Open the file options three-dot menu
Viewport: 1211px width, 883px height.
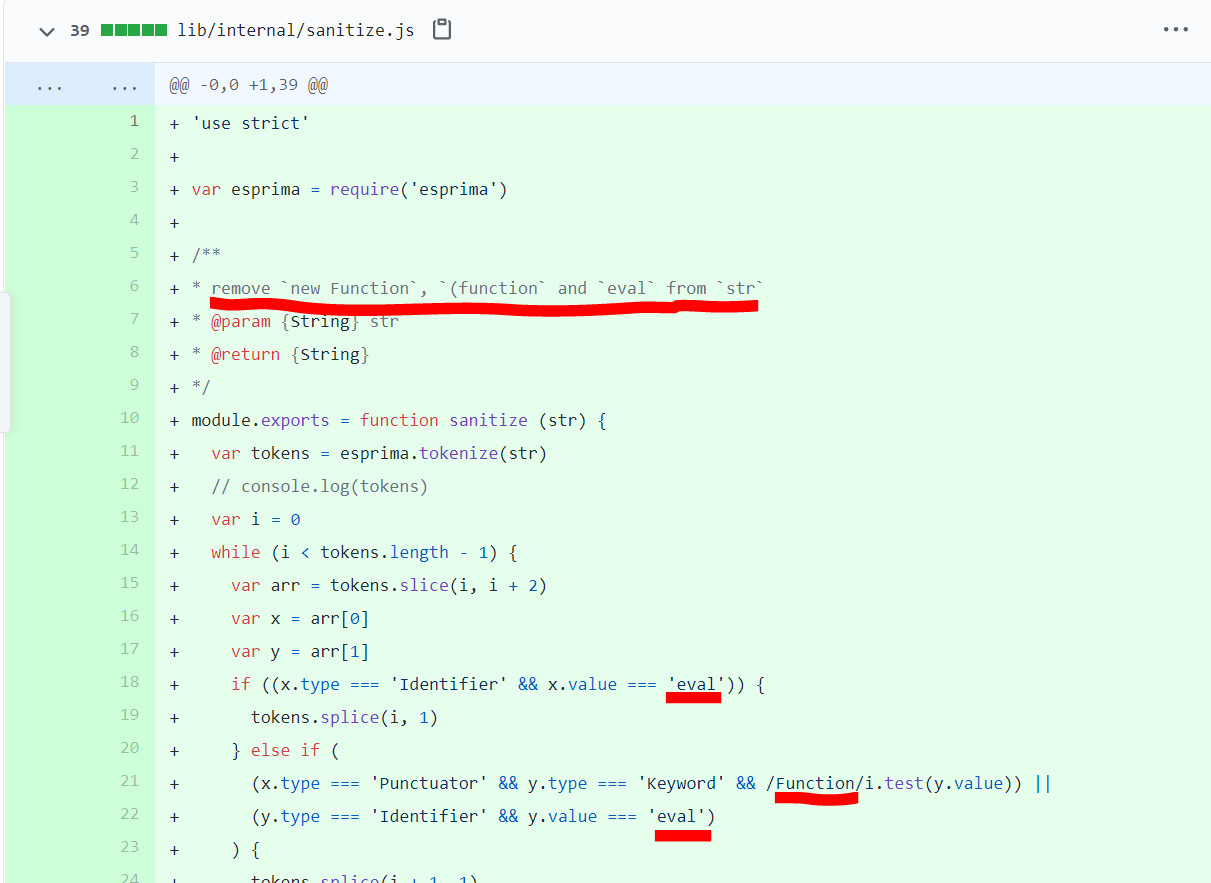tap(1176, 30)
